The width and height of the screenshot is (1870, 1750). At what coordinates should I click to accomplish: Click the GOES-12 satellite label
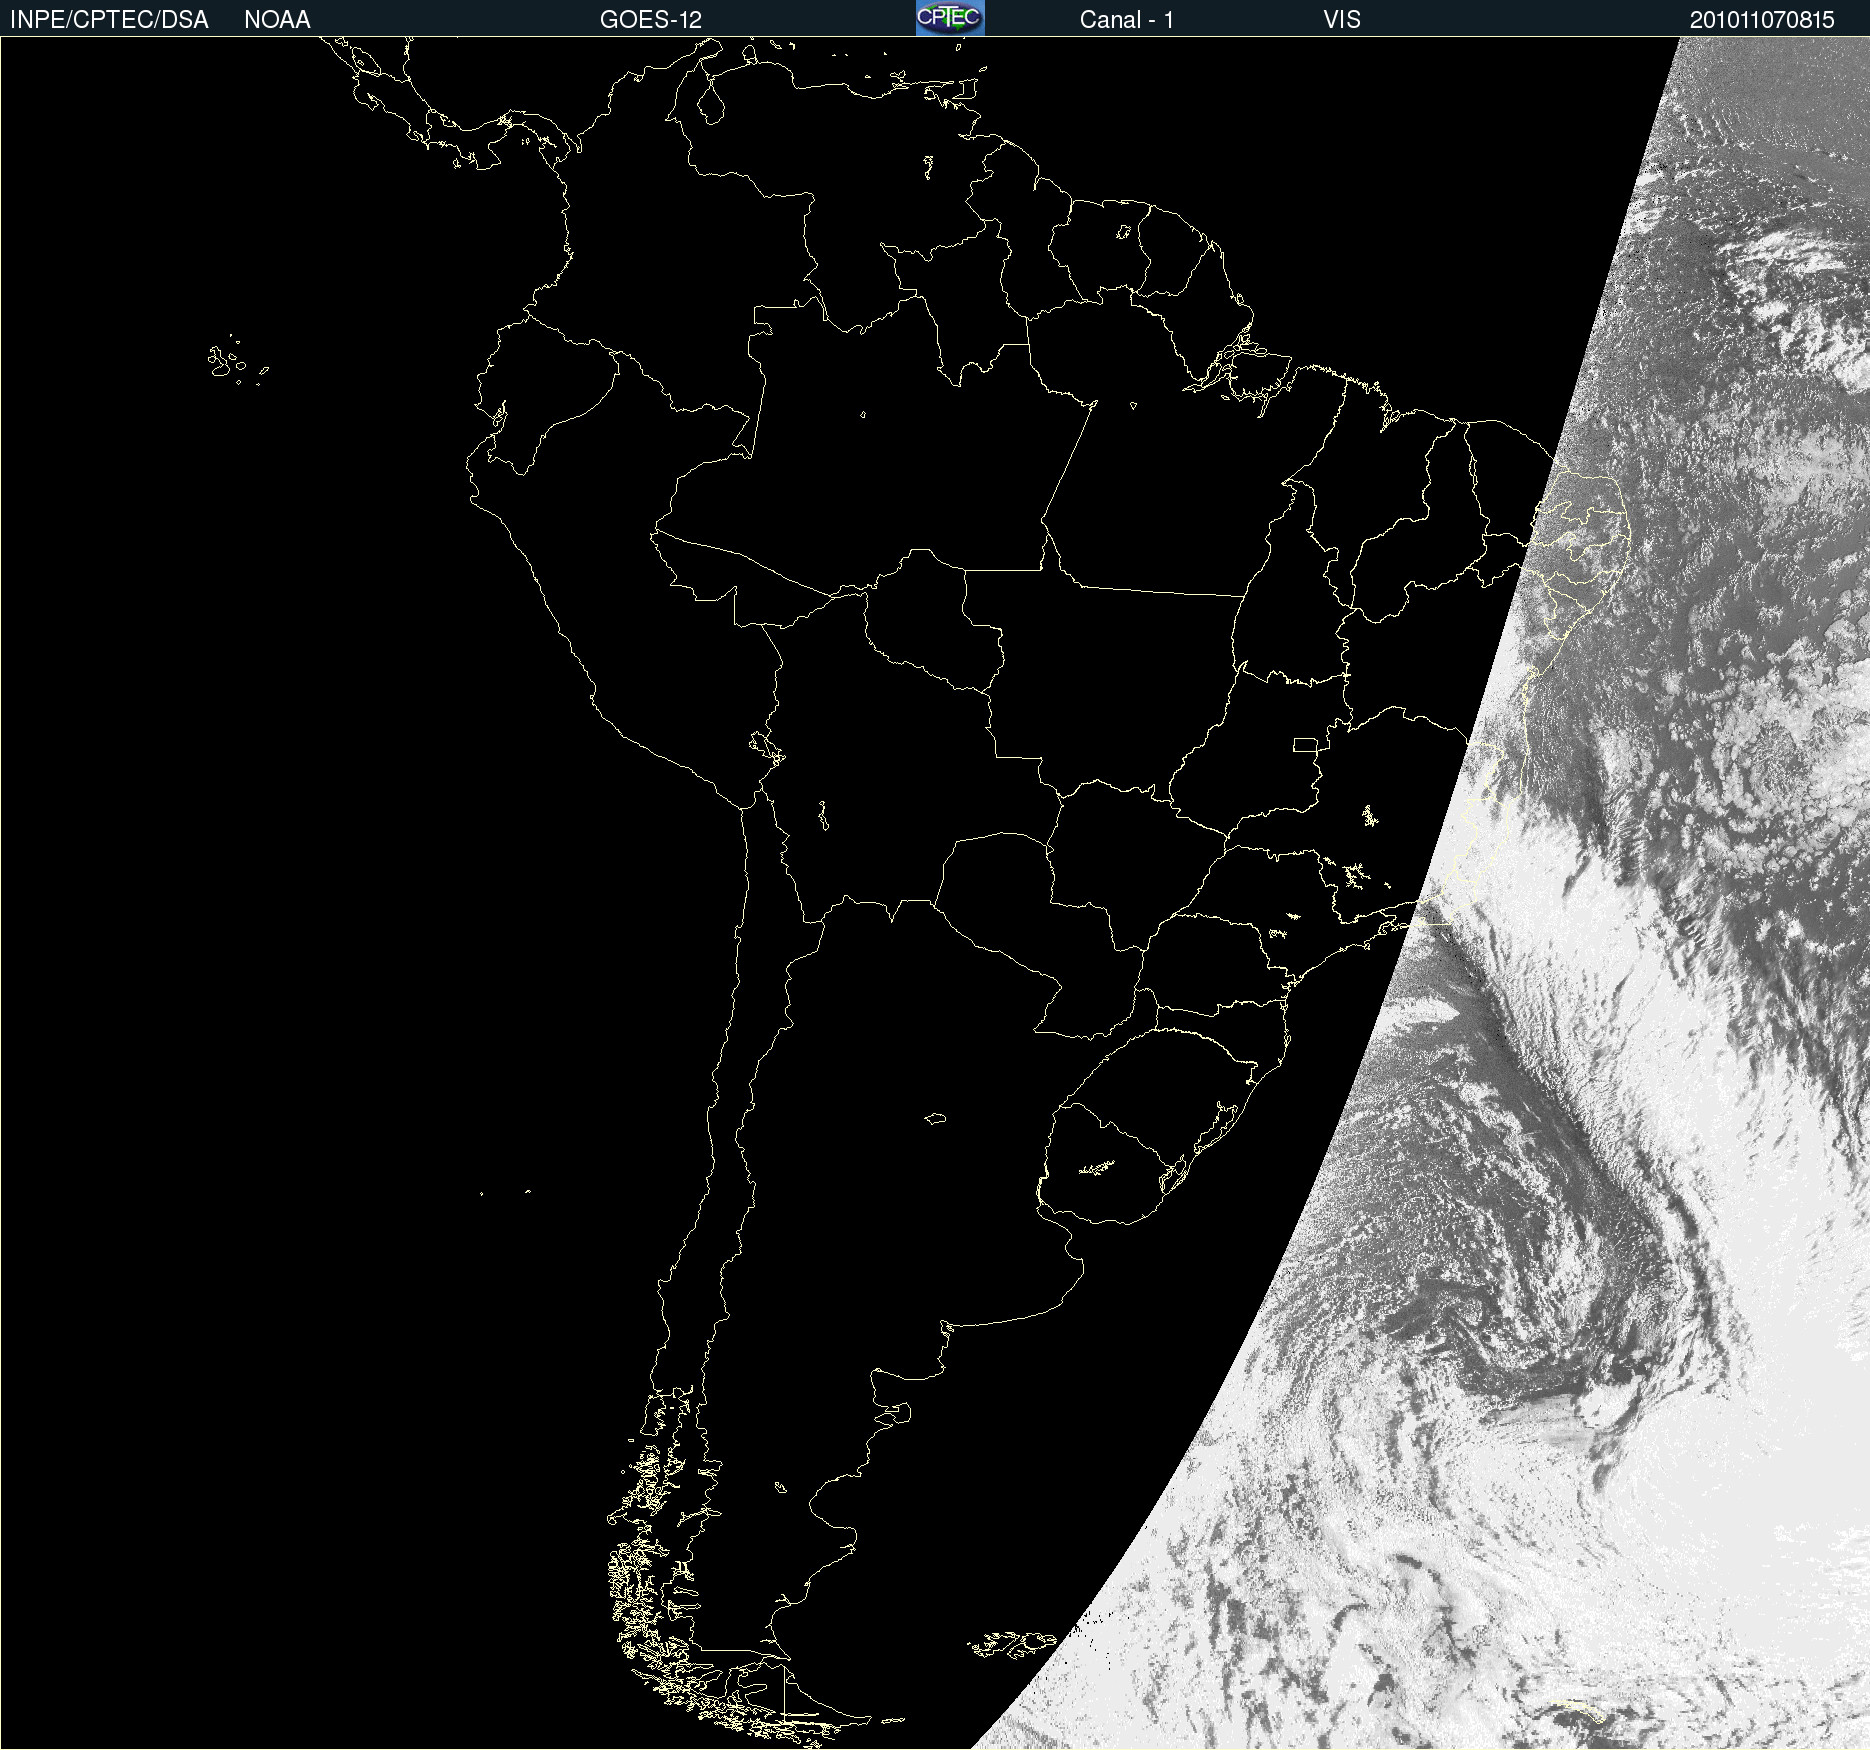pos(651,20)
